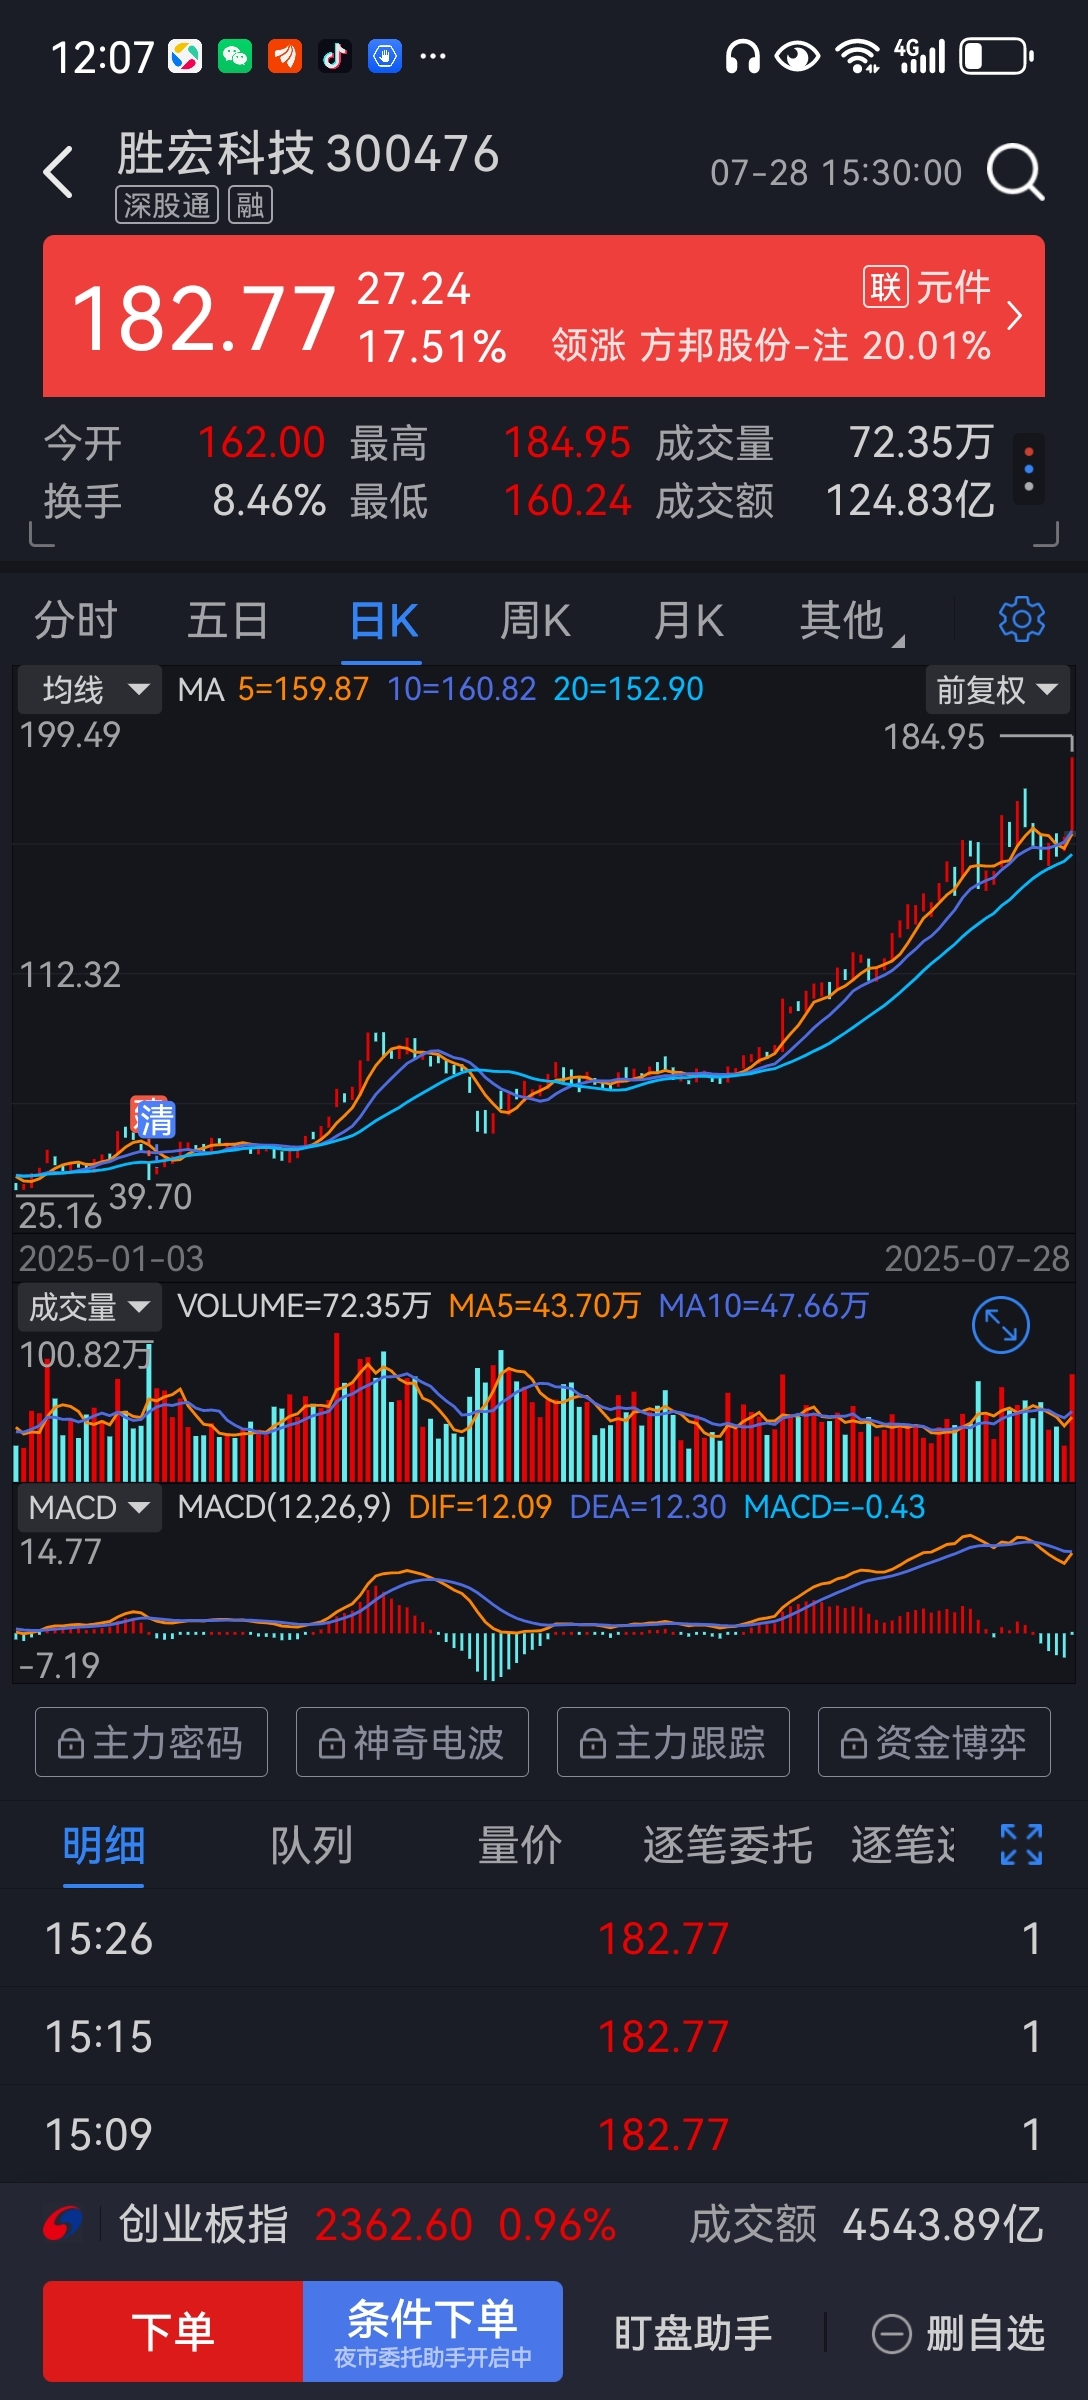1088x2400 pixels.
Task: Tap the red 下单 order button
Action: [173, 2331]
